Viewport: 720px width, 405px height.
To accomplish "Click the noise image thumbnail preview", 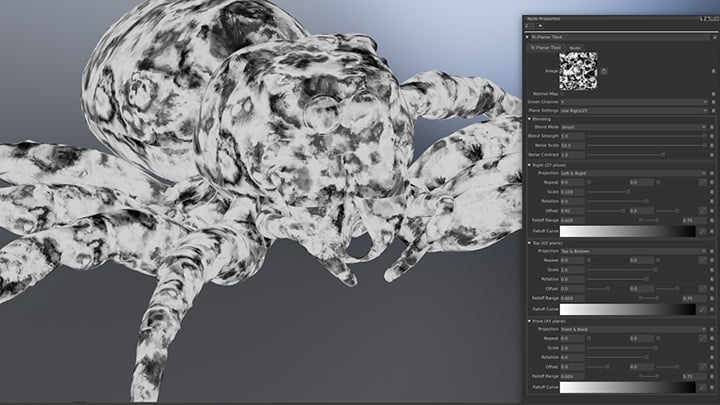I will (578, 71).
